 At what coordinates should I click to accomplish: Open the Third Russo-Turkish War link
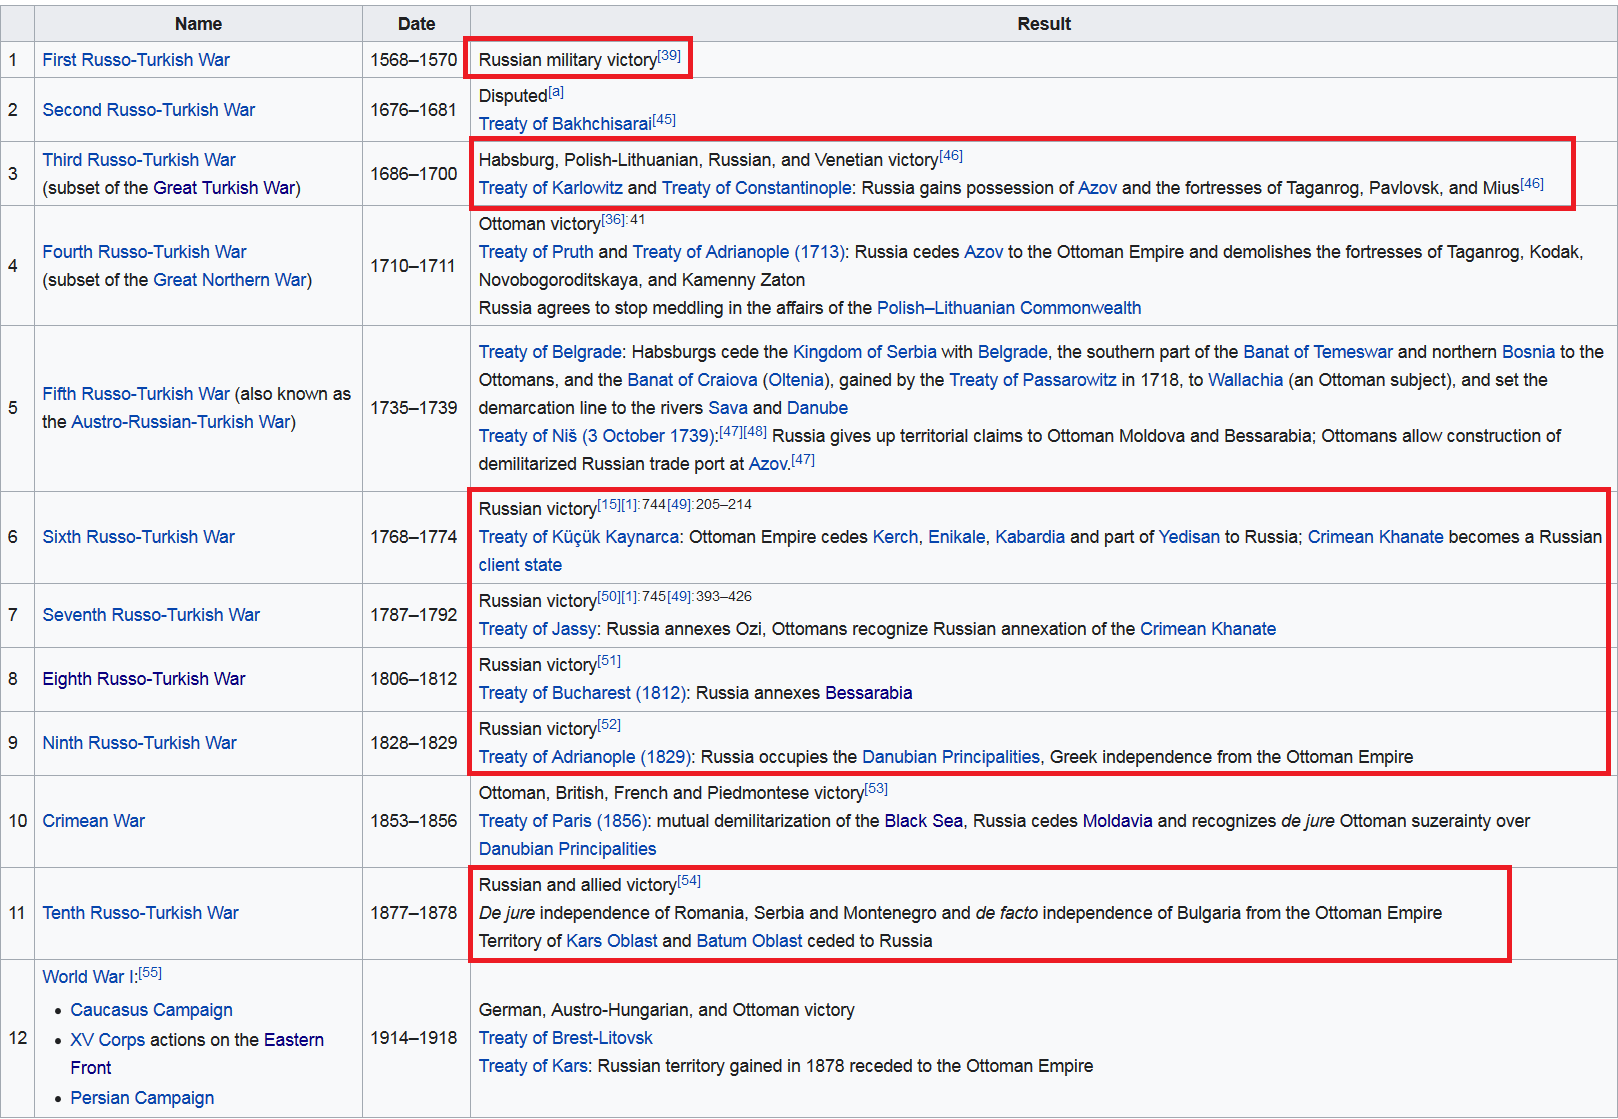(x=139, y=160)
